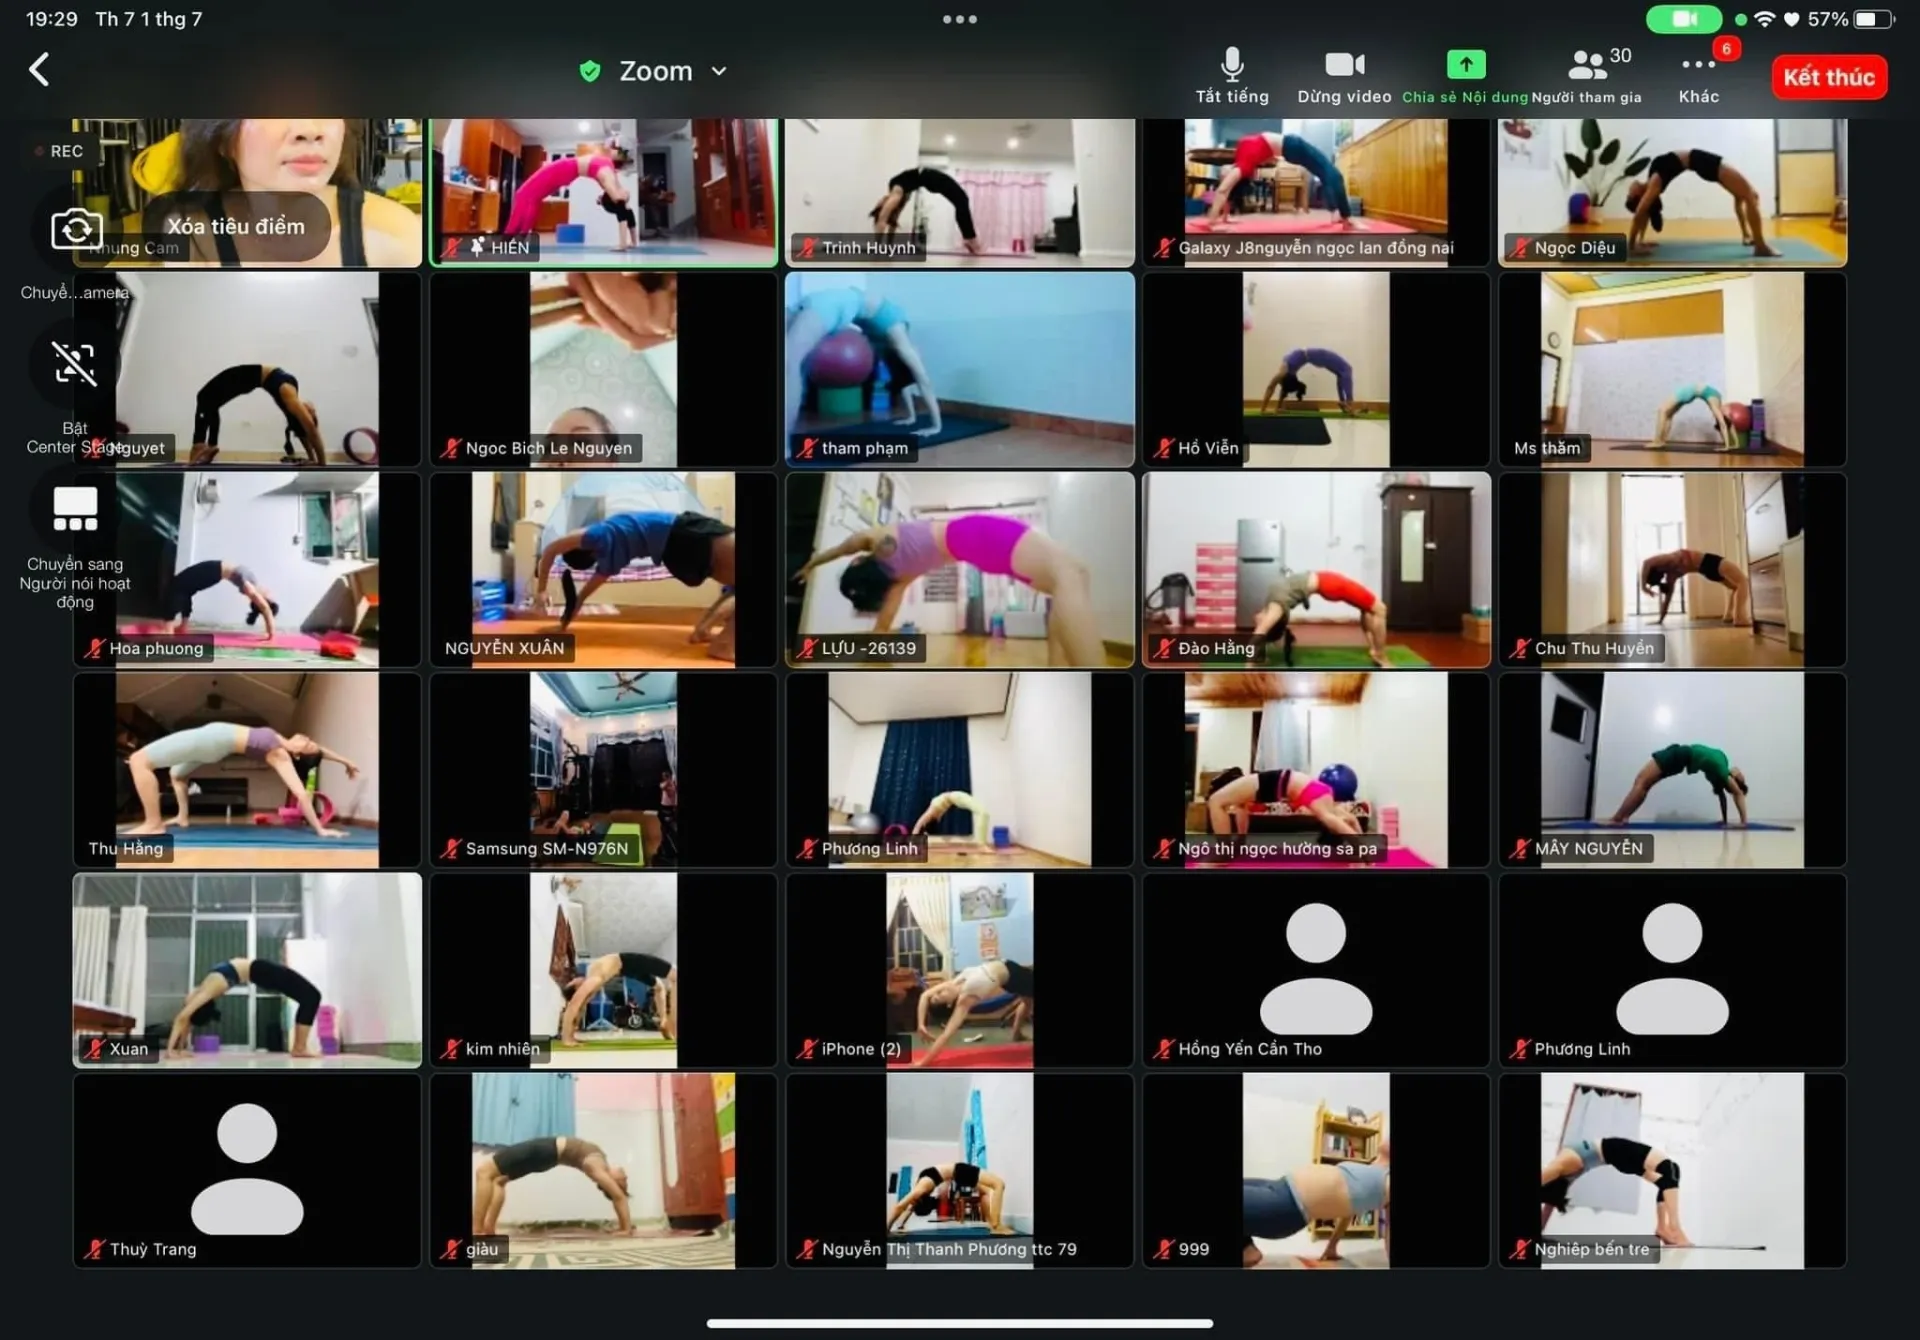Tap the Xóa tiêu điểm button
1920x1340 pixels.
(x=236, y=227)
